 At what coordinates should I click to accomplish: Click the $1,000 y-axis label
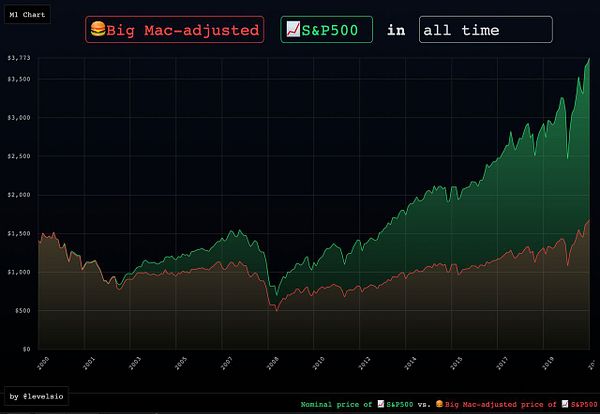click(x=19, y=272)
